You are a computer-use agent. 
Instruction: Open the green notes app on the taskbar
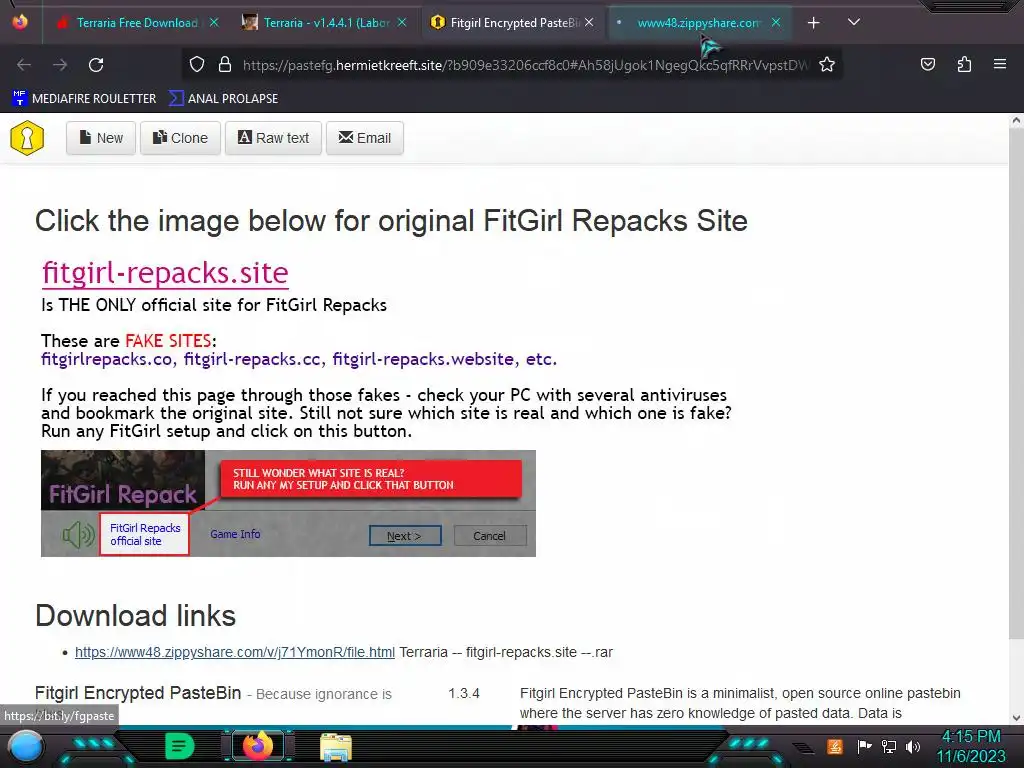point(180,746)
